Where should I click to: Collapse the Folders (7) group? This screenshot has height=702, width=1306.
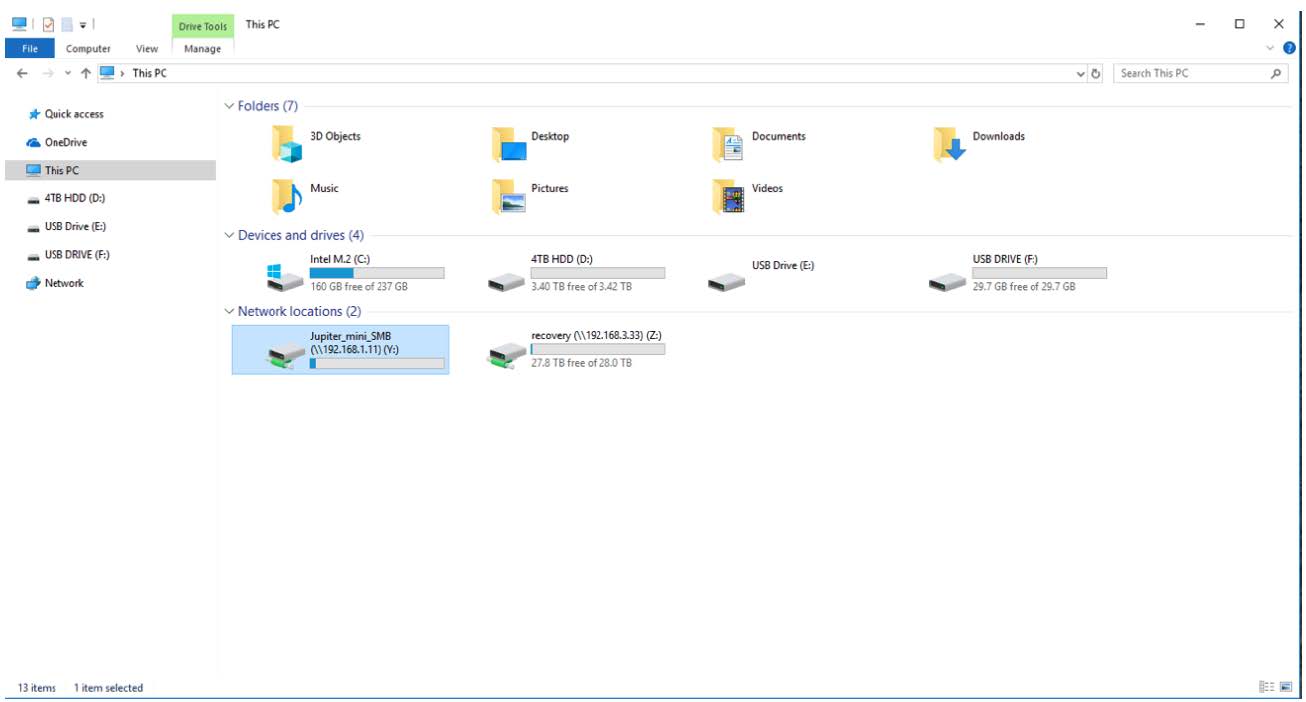(230, 106)
